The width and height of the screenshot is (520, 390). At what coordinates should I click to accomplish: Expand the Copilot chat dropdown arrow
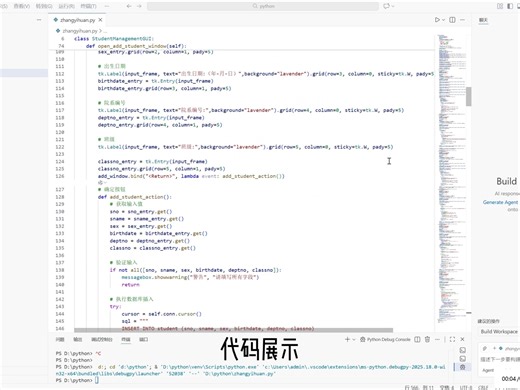[x=393, y=6]
